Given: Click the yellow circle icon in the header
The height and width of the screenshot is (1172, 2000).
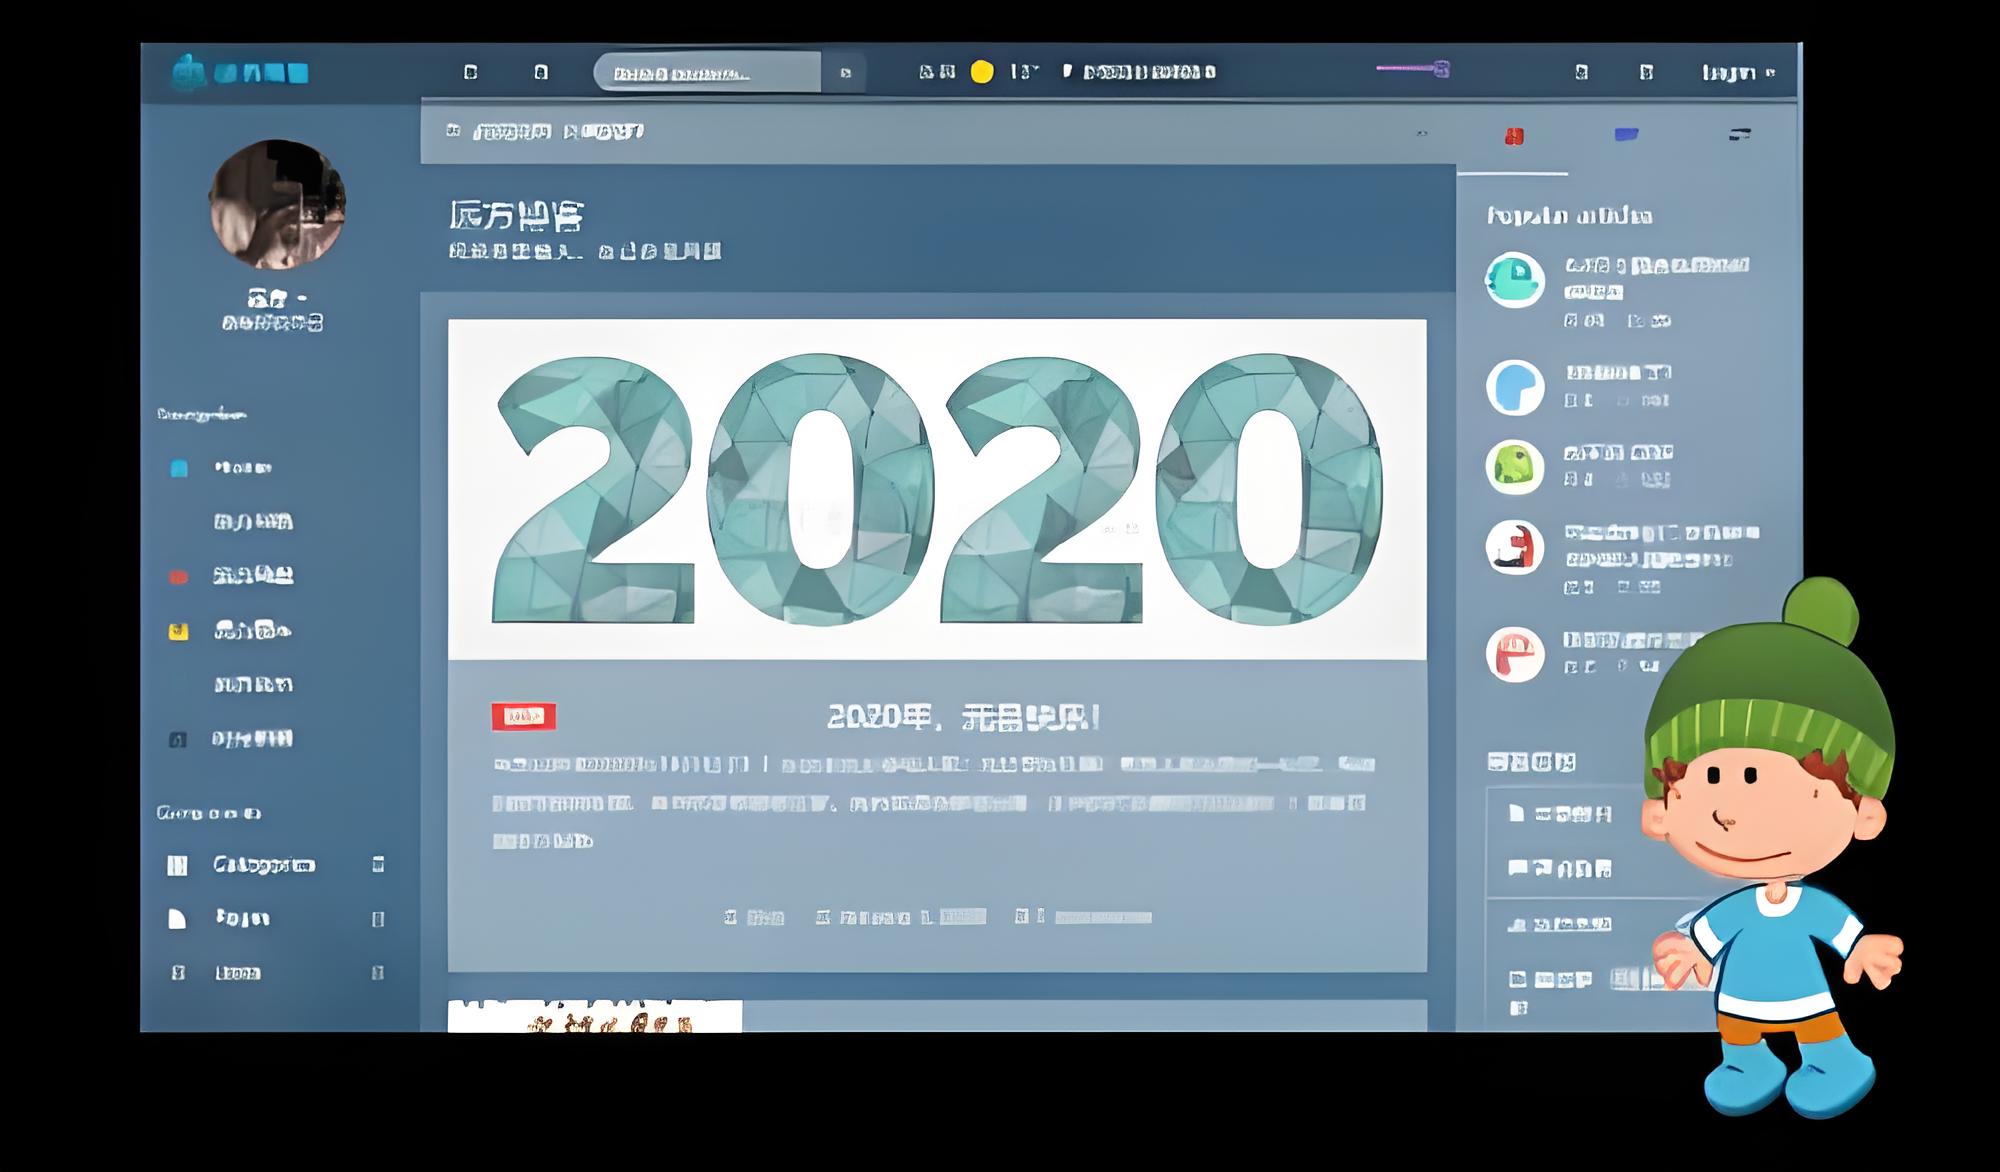Looking at the screenshot, I should click(982, 72).
